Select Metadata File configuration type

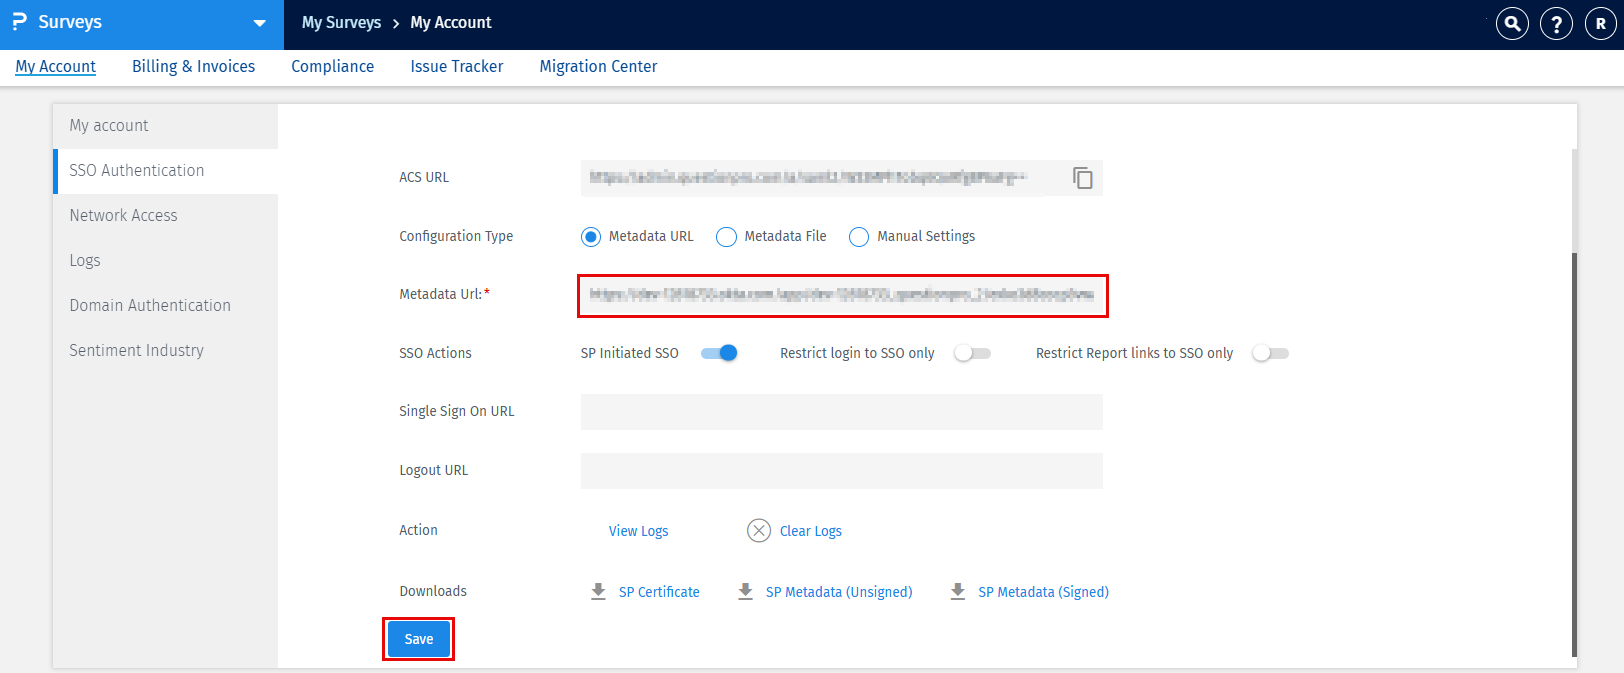[727, 237]
